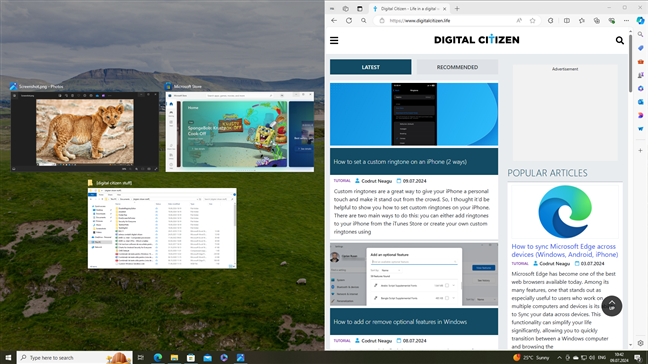The height and width of the screenshot is (364, 648).
Task: Open sidebar Tools briefcase icon
Action: [x=640, y=62]
